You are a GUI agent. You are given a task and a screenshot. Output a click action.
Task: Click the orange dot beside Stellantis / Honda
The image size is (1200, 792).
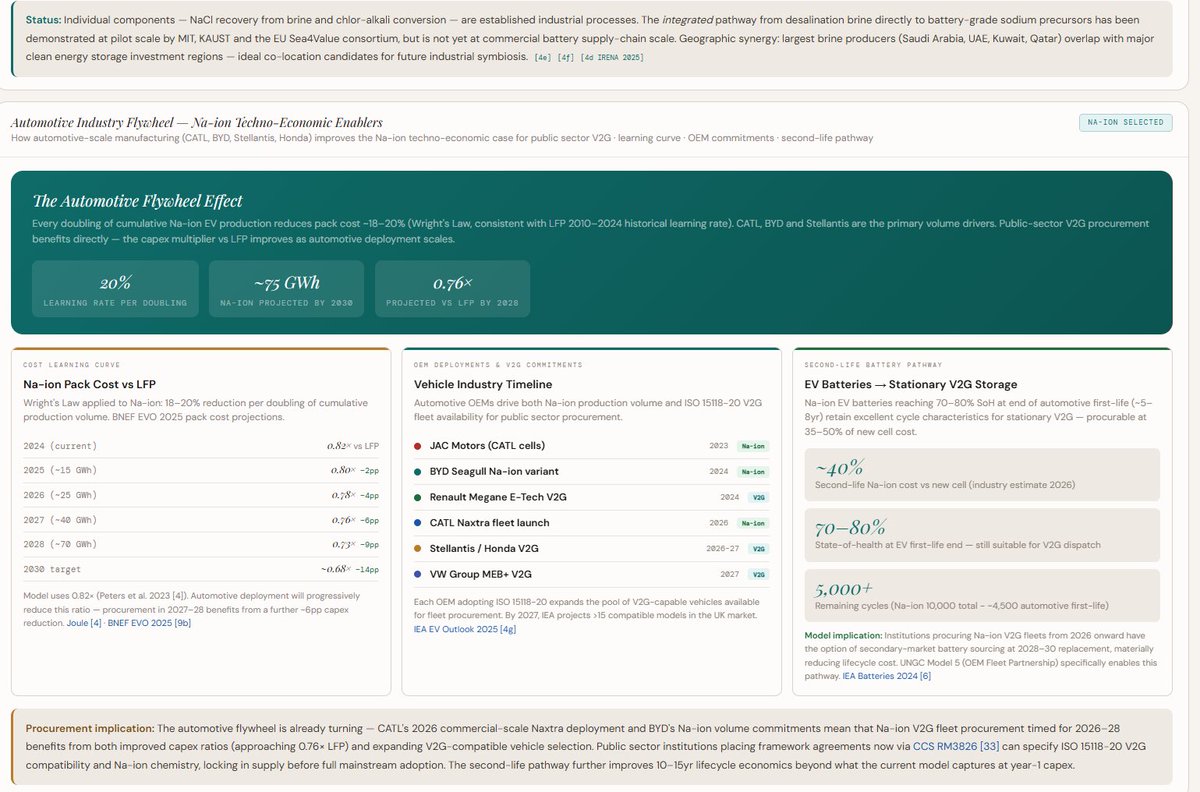[x=417, y=548]
